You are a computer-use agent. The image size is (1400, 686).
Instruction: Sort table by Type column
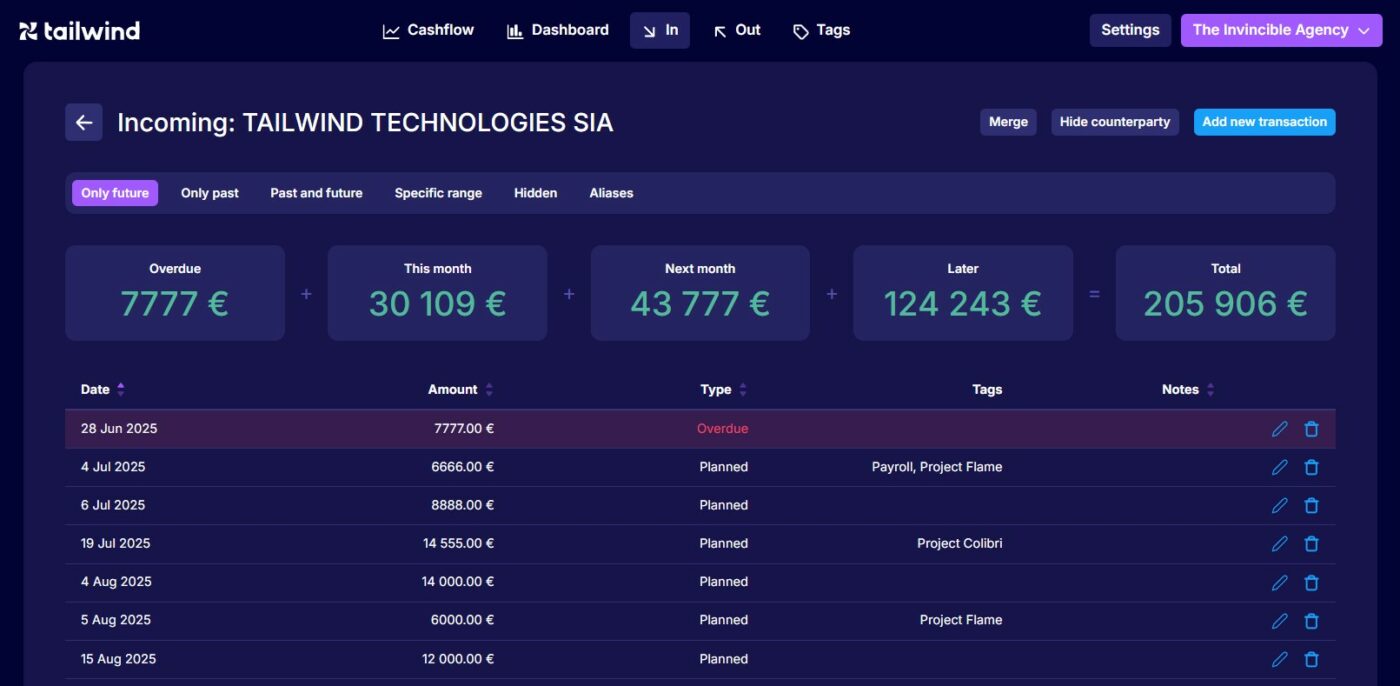[724, 390]
